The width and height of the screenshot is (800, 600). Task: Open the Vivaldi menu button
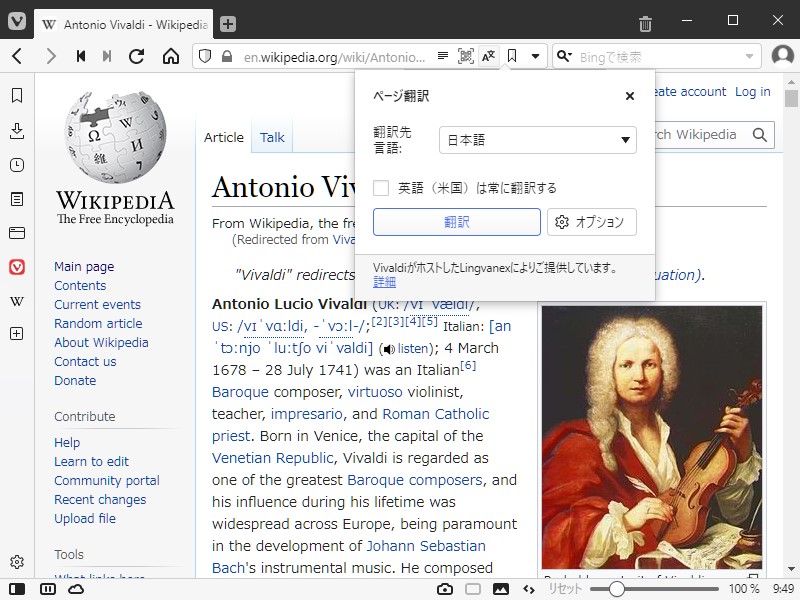[x=15, y=22]
